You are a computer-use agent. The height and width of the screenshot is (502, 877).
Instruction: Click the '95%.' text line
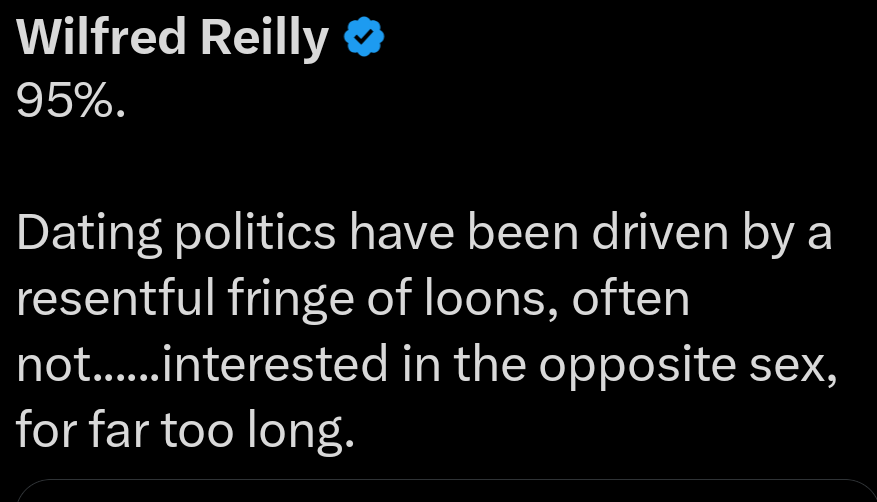coord(71,101)
